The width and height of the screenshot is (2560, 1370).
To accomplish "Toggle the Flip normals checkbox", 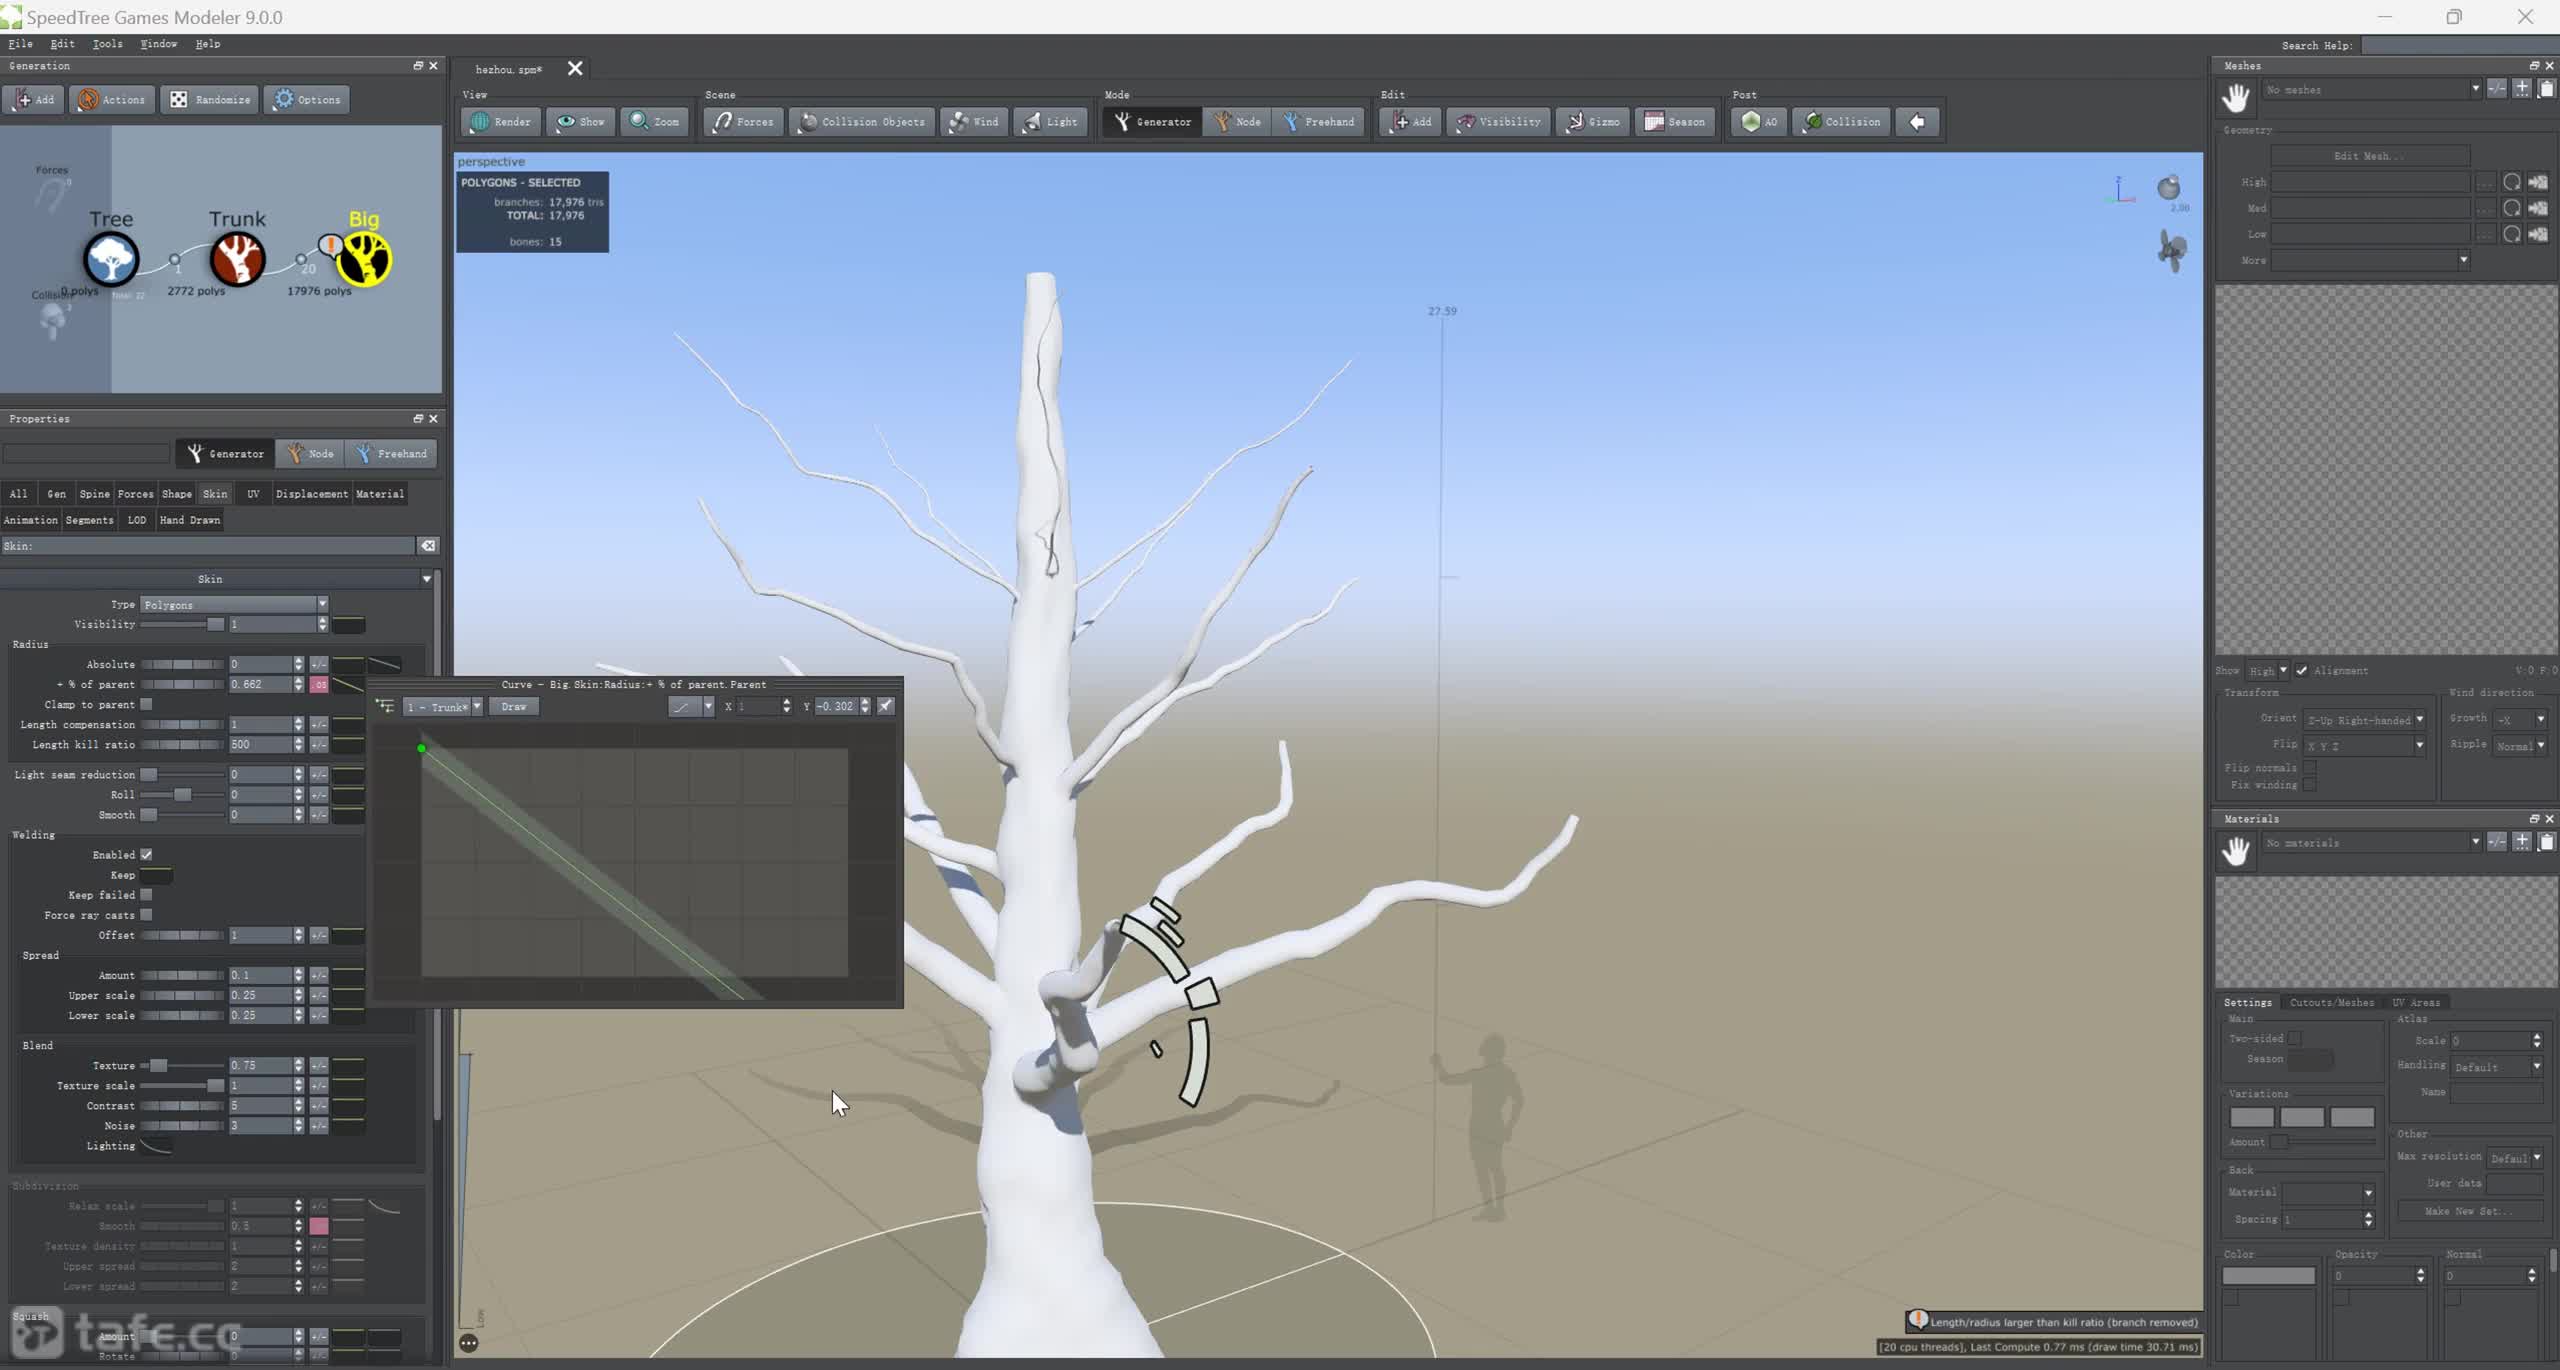I will click(x=2310, y=768).
